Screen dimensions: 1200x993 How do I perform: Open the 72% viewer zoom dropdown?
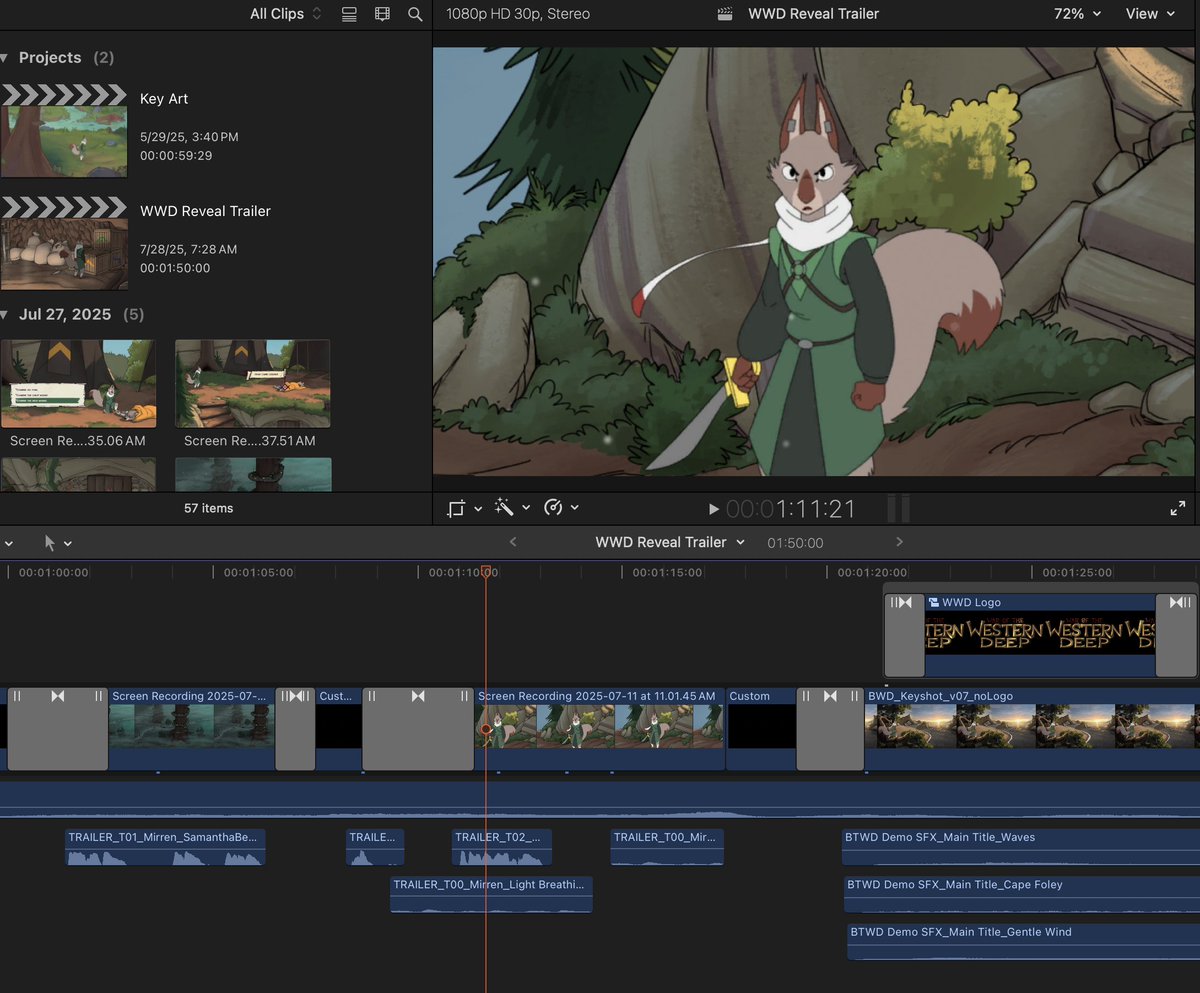[x=1077, y=14]
